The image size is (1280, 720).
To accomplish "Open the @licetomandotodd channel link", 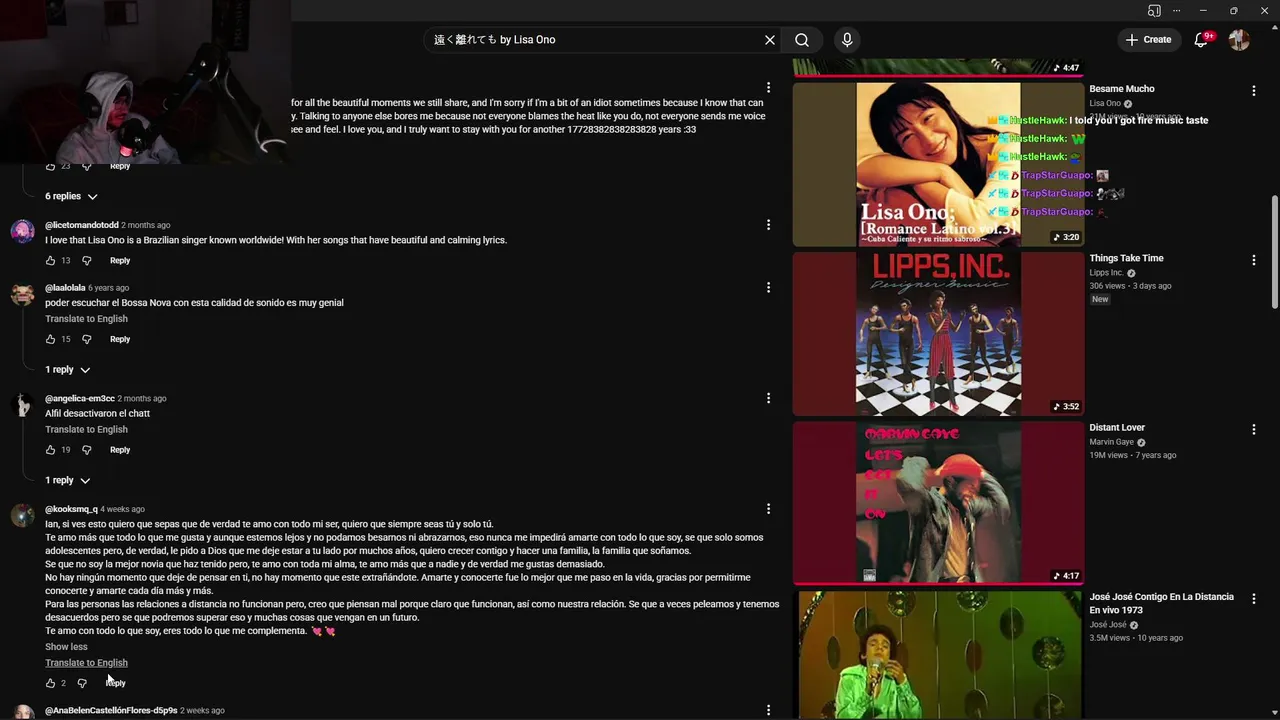I will coord(82,225).
